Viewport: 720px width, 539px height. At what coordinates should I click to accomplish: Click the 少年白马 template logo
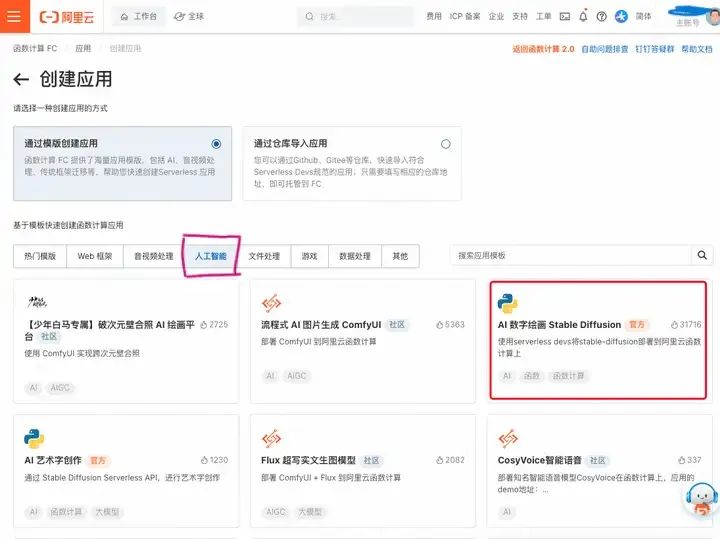pos(37,302)
